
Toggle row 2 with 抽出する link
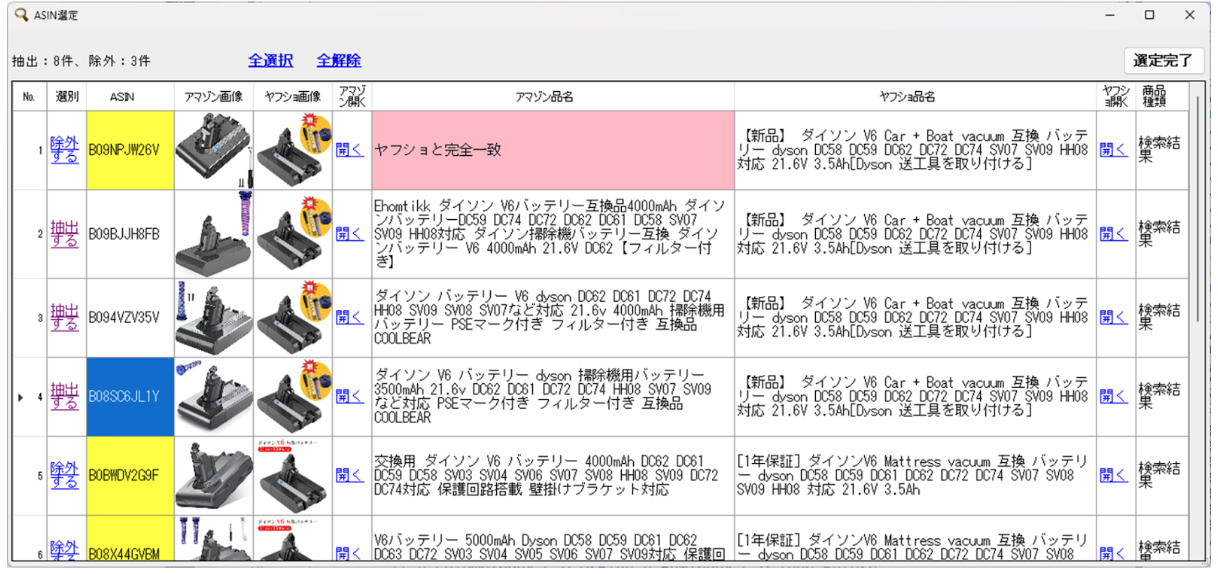coord(65,234)
